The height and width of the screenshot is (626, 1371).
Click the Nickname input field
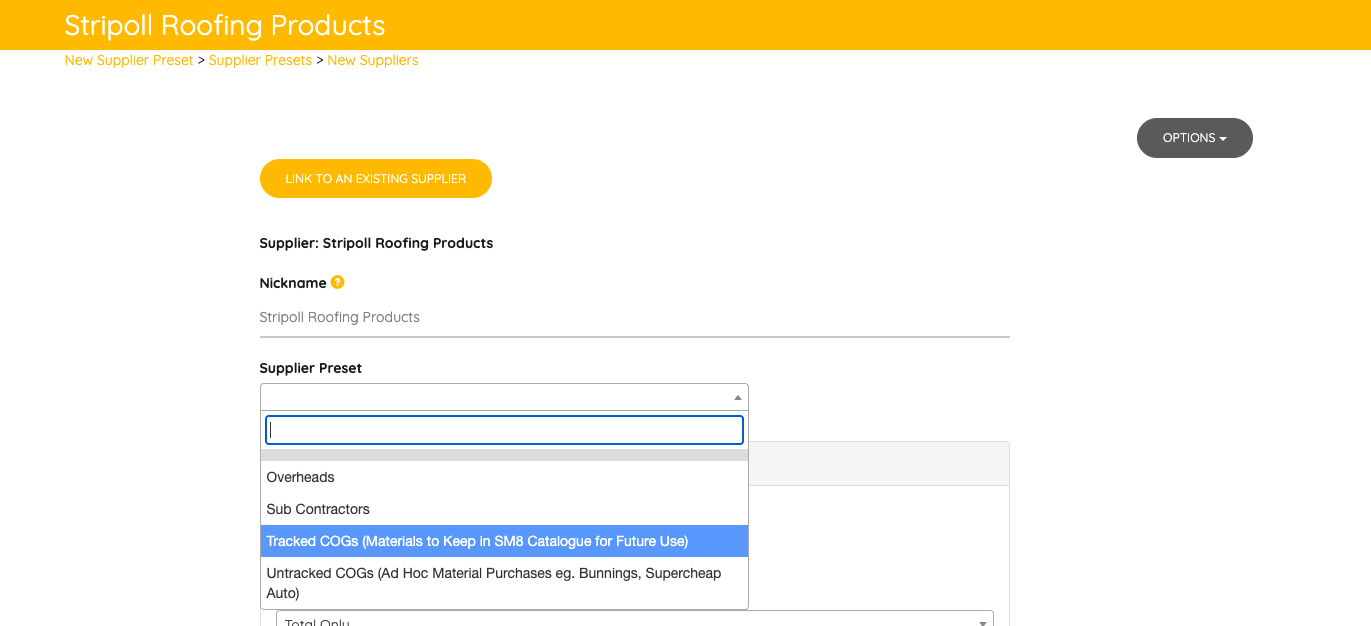634,318
